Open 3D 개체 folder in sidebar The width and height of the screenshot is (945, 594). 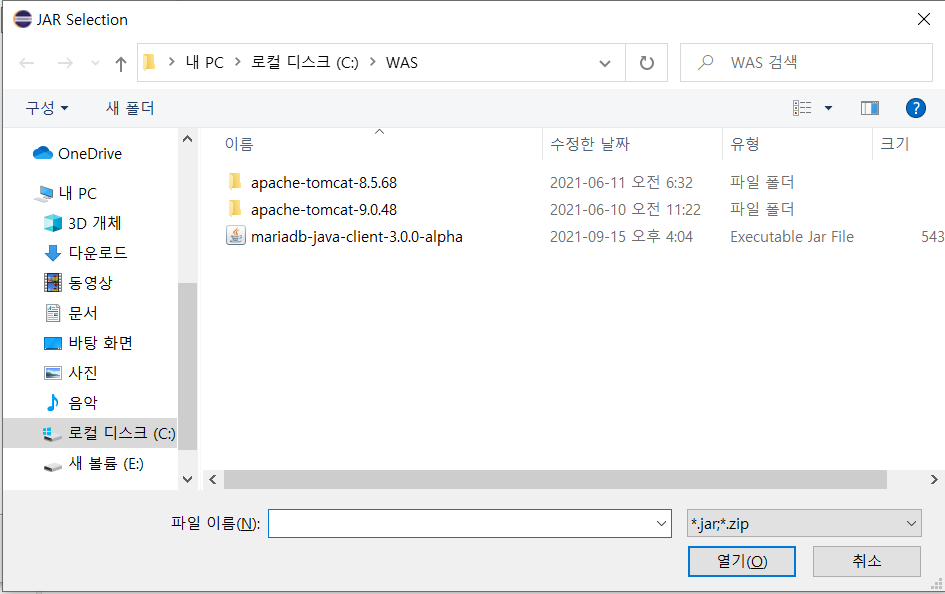(83, 223)
